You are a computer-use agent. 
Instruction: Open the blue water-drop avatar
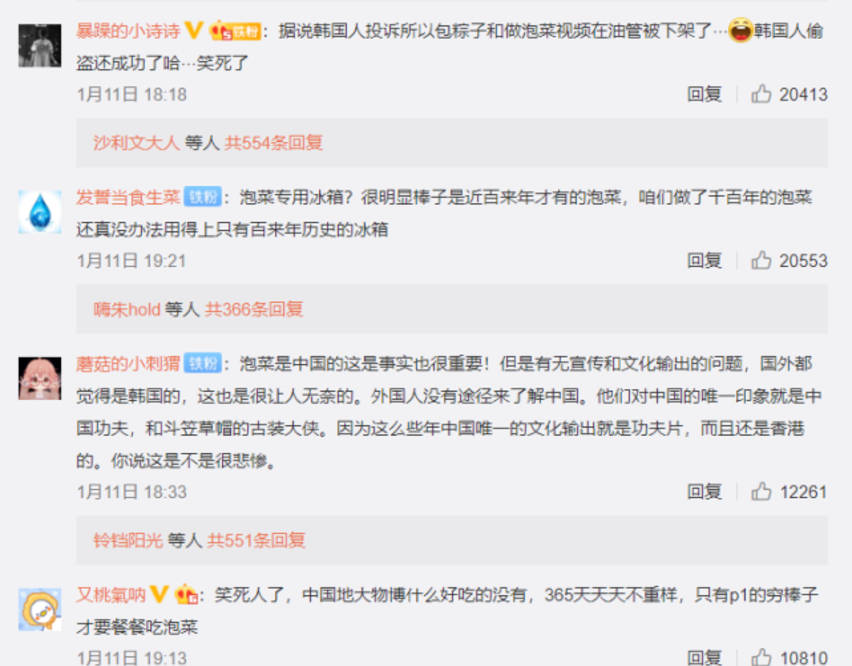coord(40,212)
